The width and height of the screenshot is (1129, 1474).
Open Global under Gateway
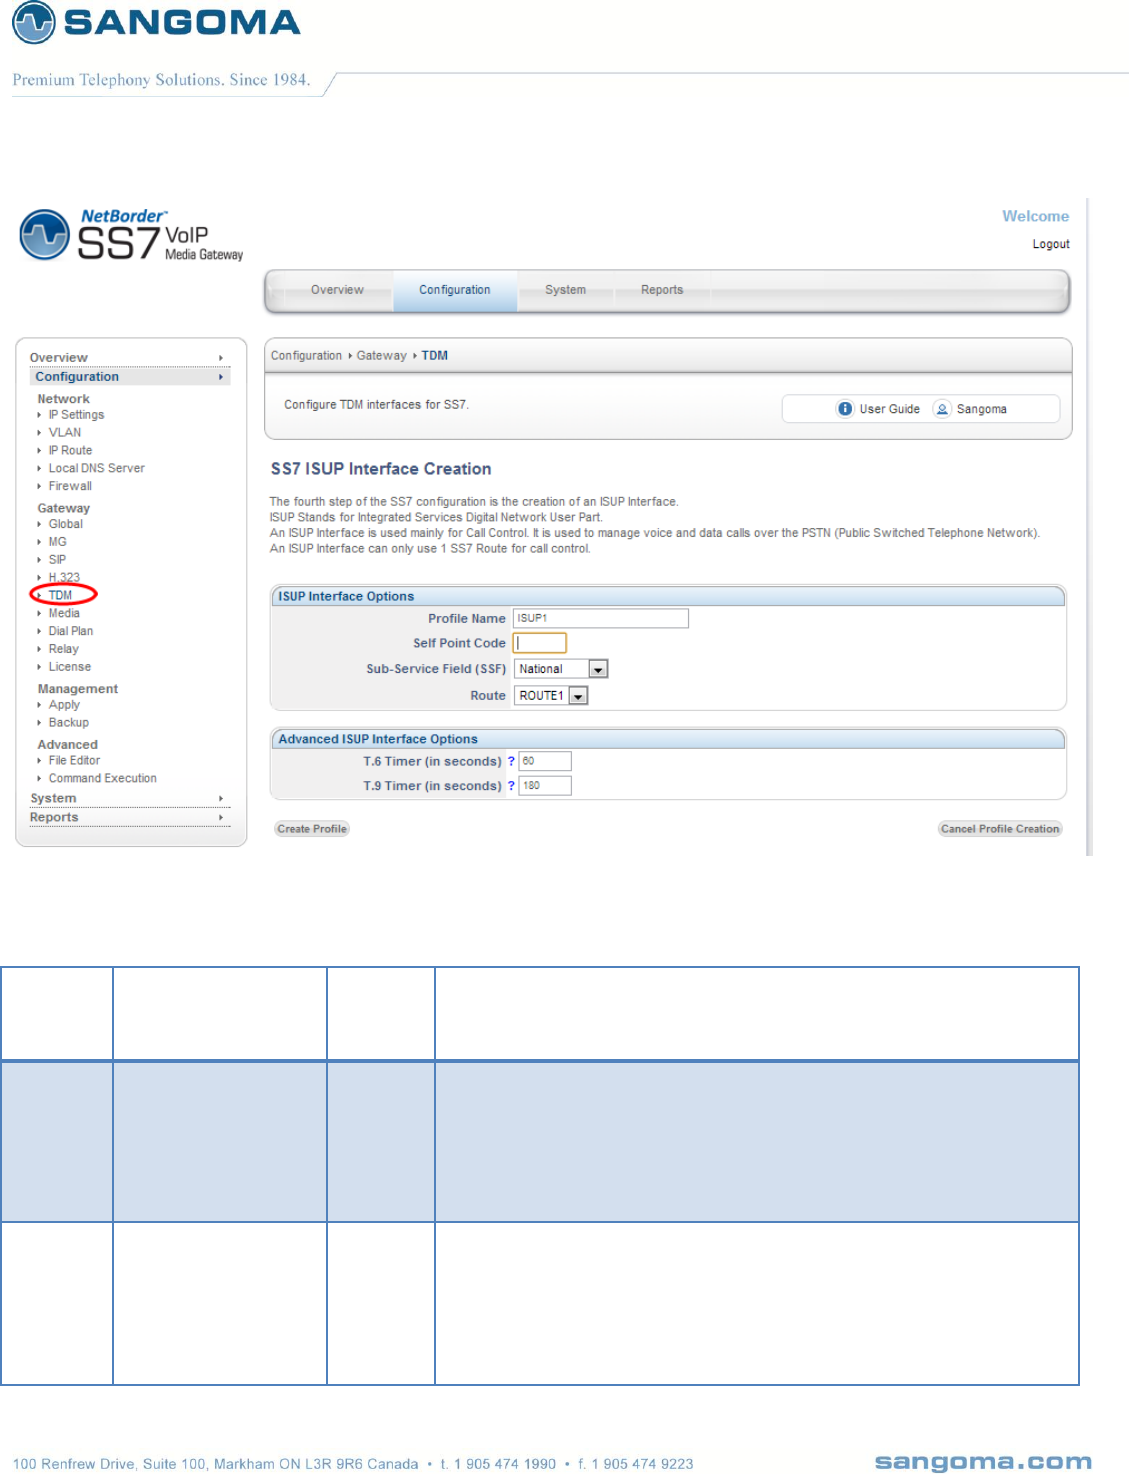click(x=66, y=524)
